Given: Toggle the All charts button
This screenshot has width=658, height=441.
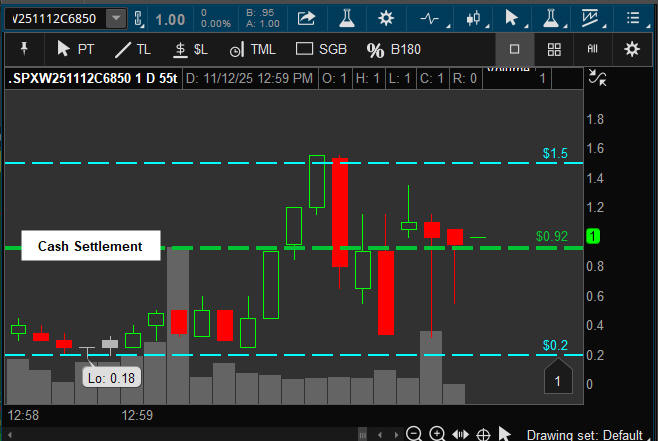Looking at the screenshot, I should [x=592, y=49].
